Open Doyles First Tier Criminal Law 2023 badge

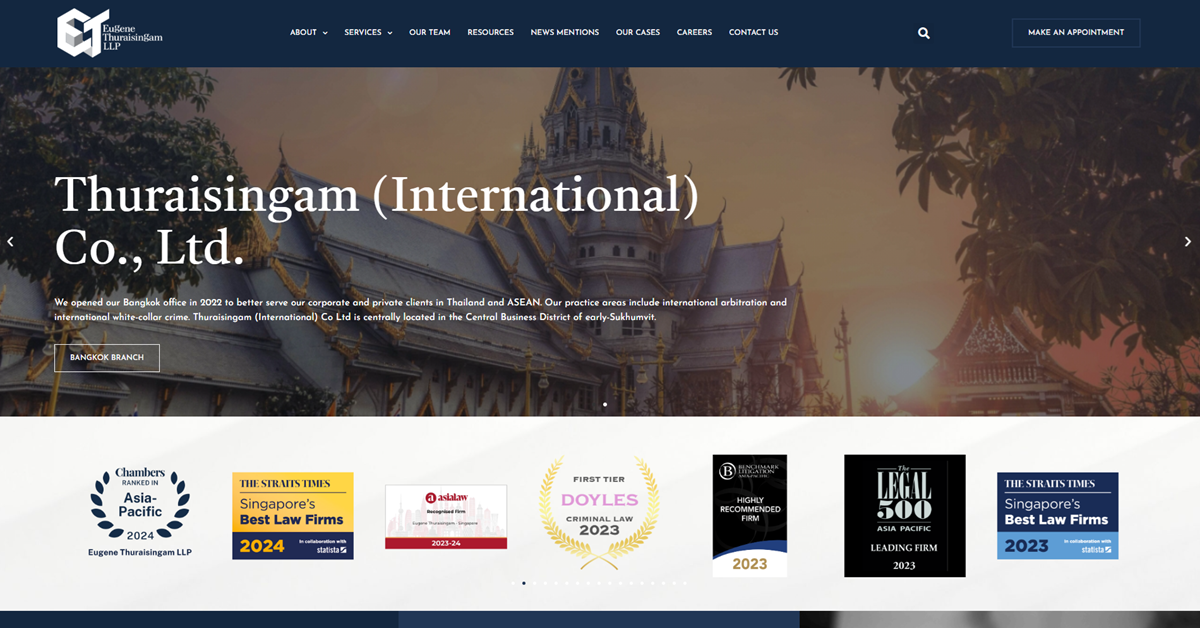(x=600, y=513)
